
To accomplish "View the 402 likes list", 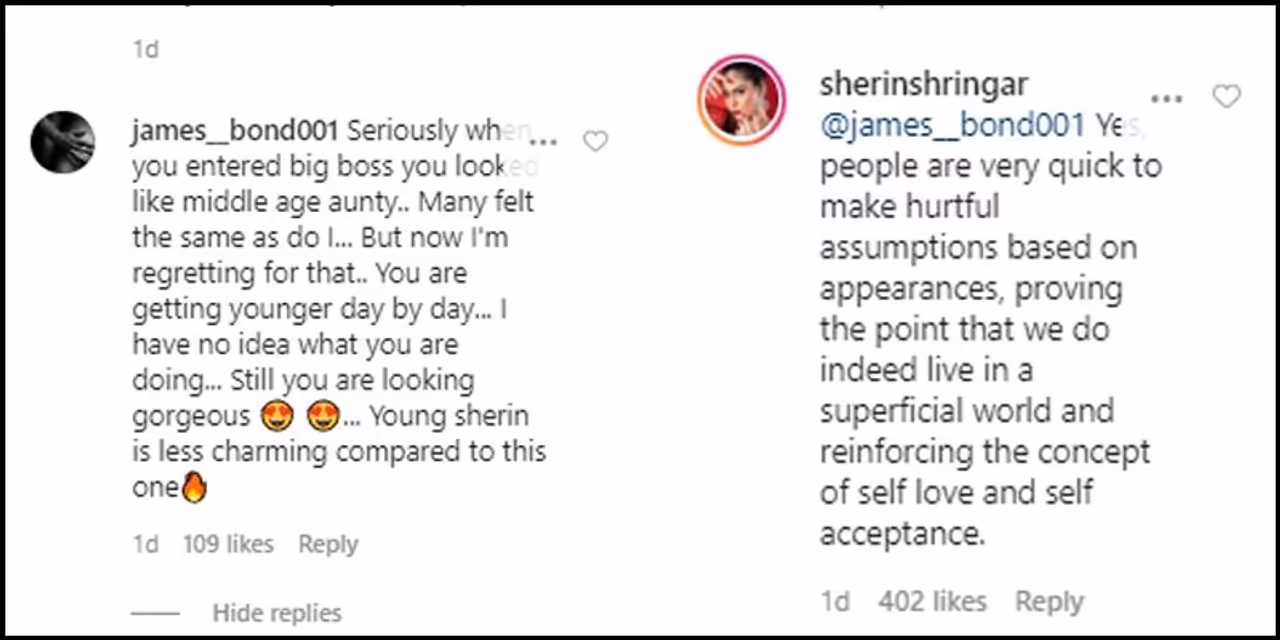I will [932, 601].
